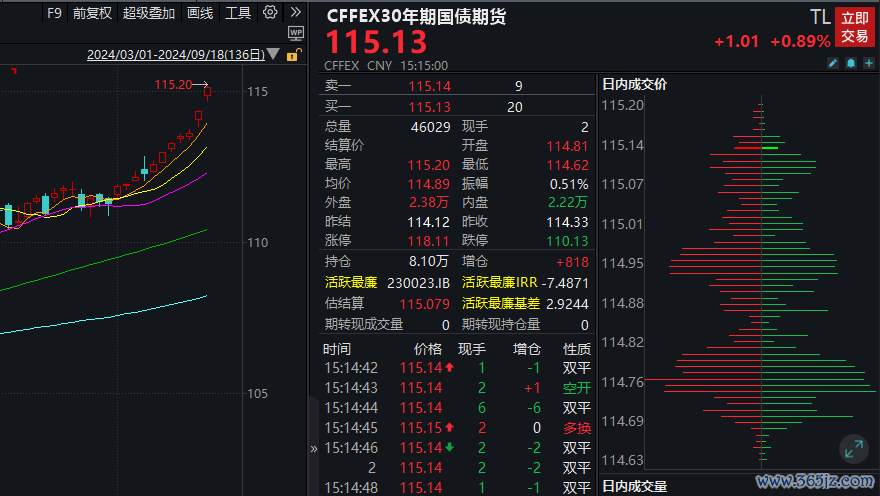Image resolution: width=880 pixels, height=496 pixels.
Task: Click the 增仓 value +818
Action: click(x=572, y=262)
